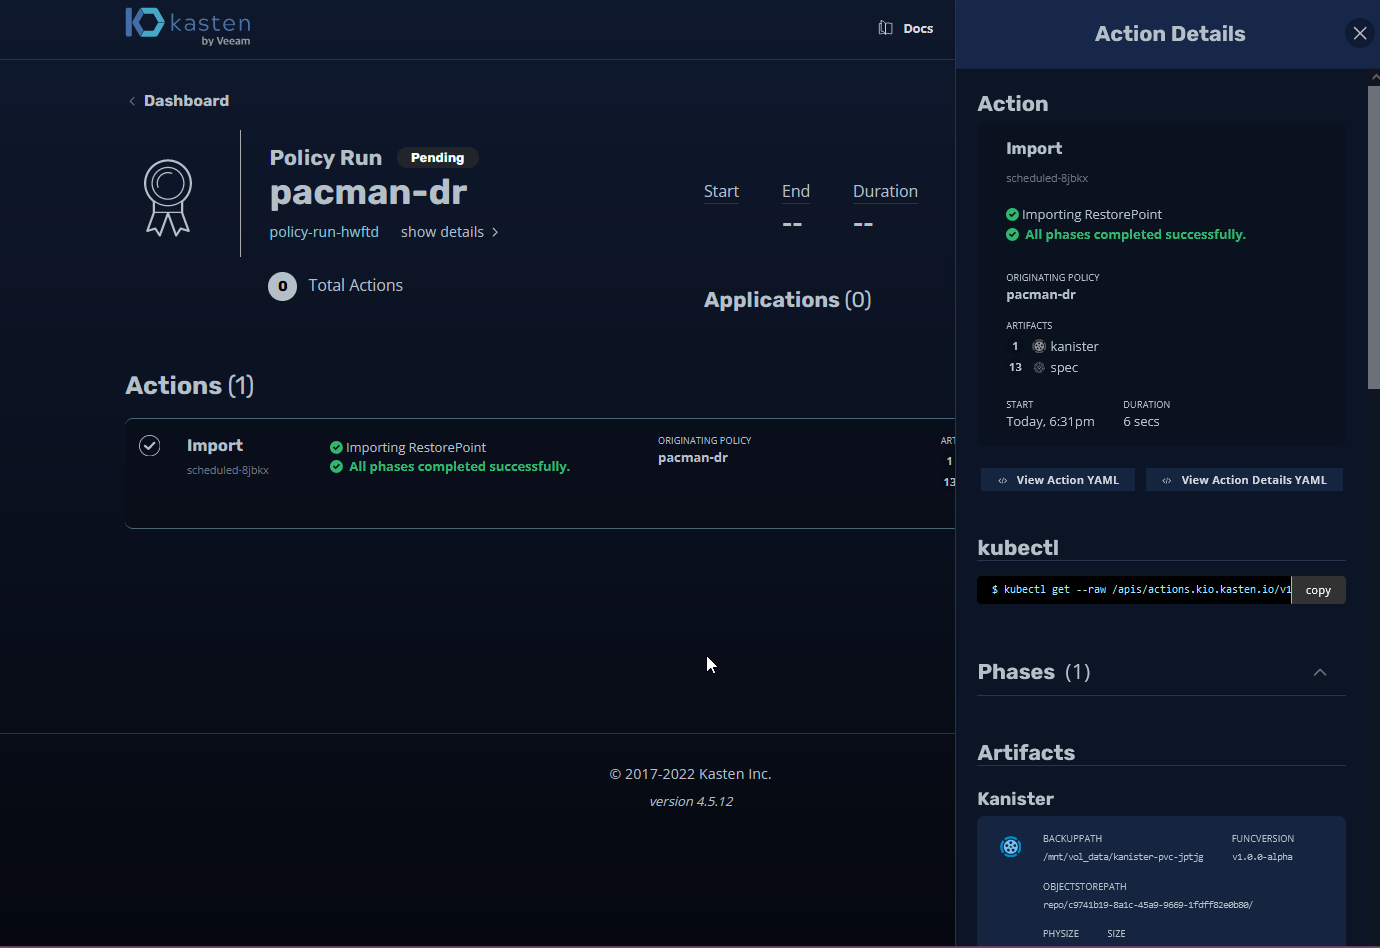Expand show details for policy run
This screenshot has width=1380, height=948.
(449, 232)
